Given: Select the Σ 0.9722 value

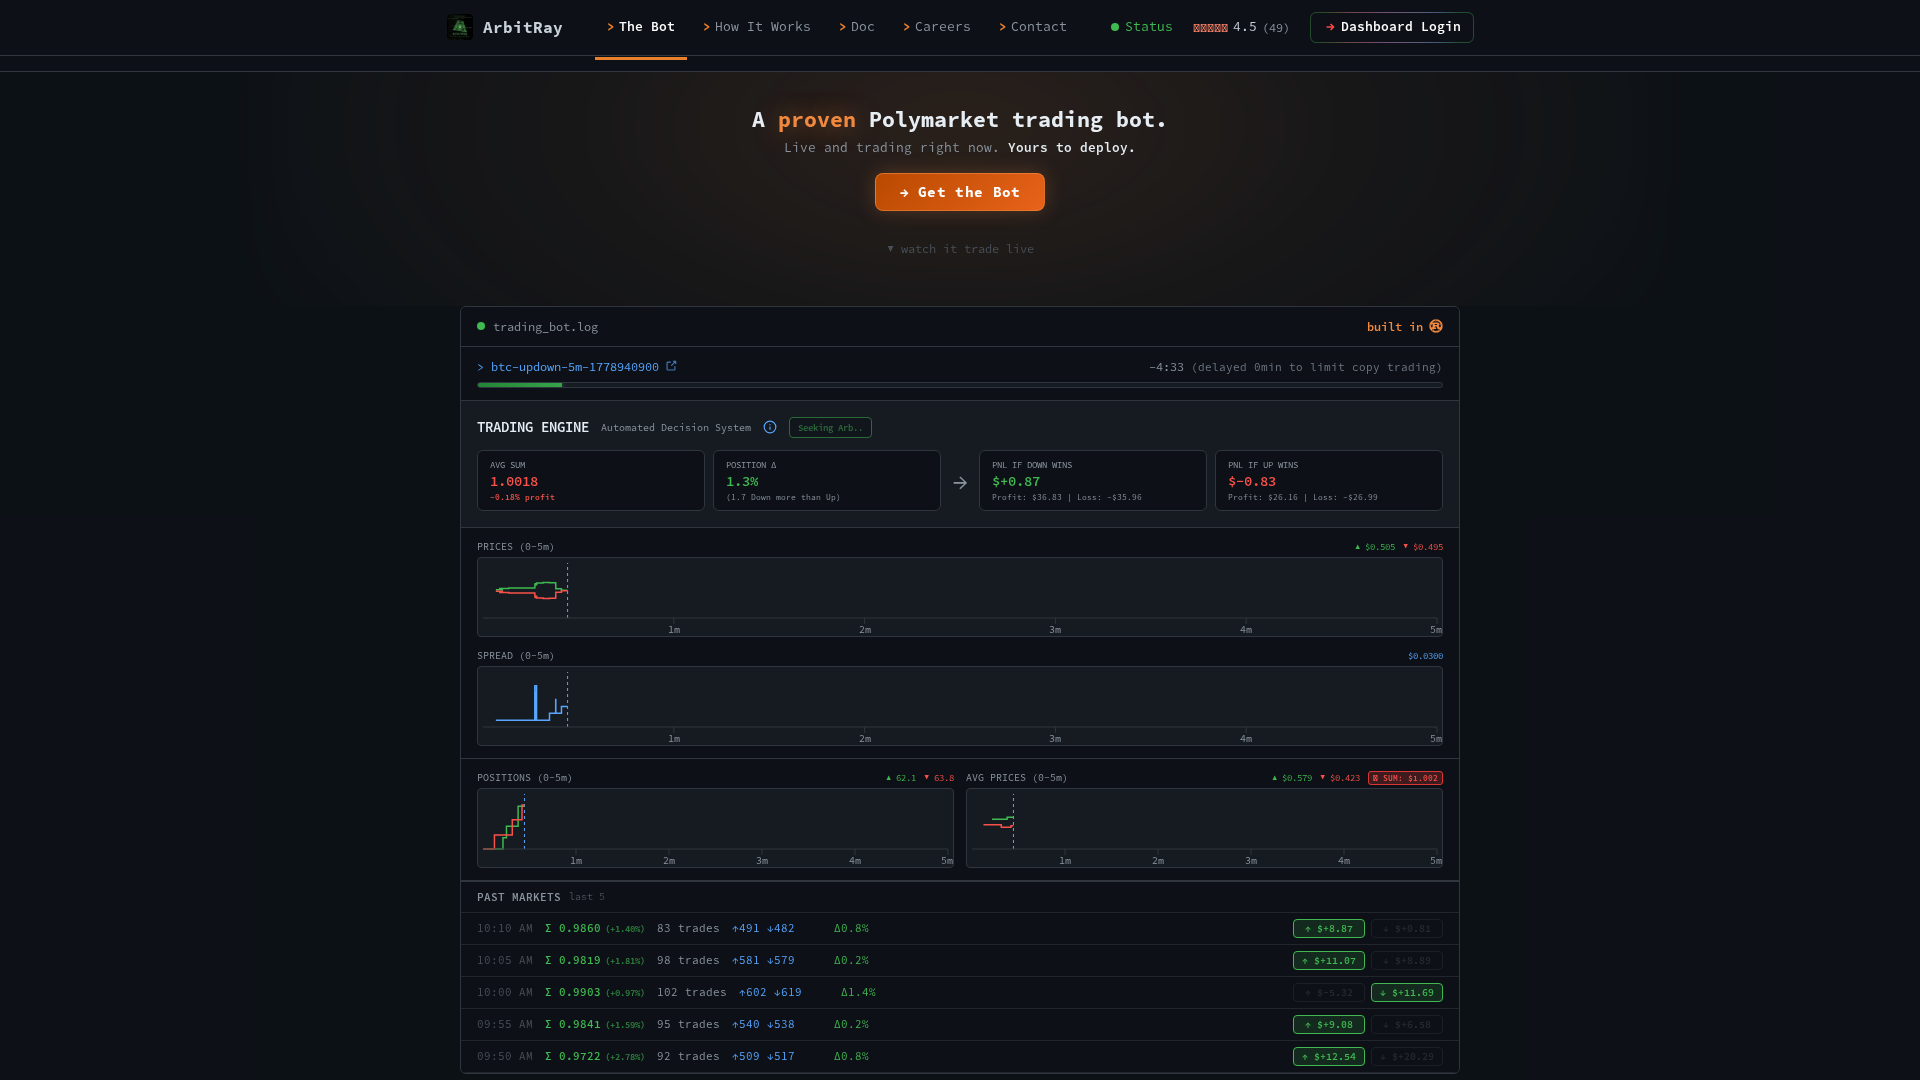Looking at the screenshot, I should coord(573,1057).
